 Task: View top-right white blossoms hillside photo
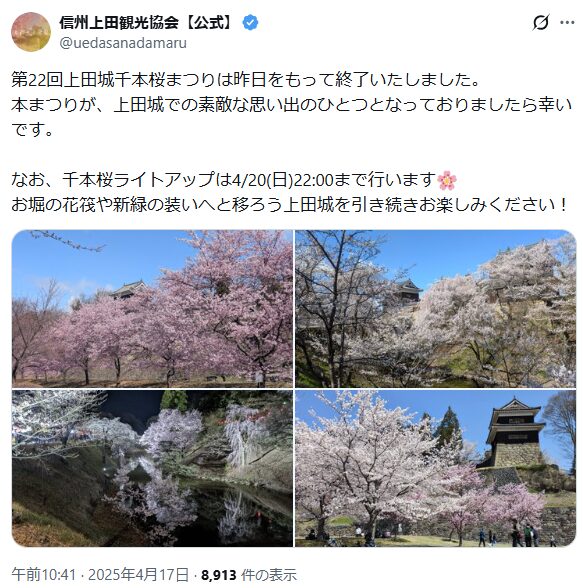435,309
